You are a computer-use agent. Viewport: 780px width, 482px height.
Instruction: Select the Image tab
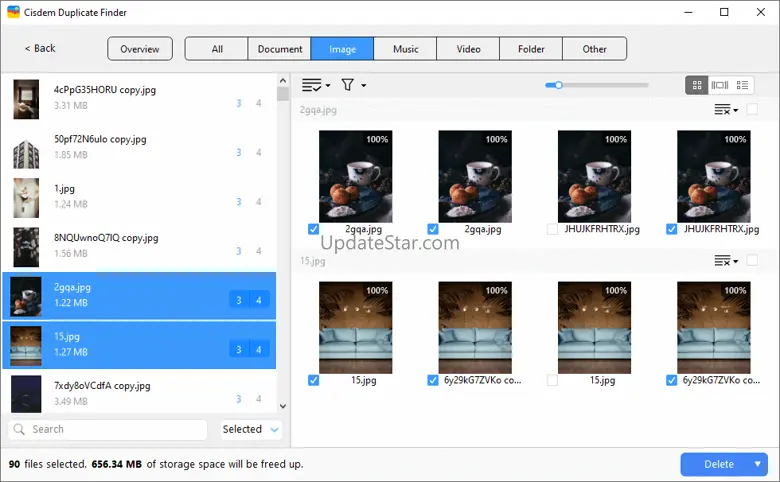342,49
